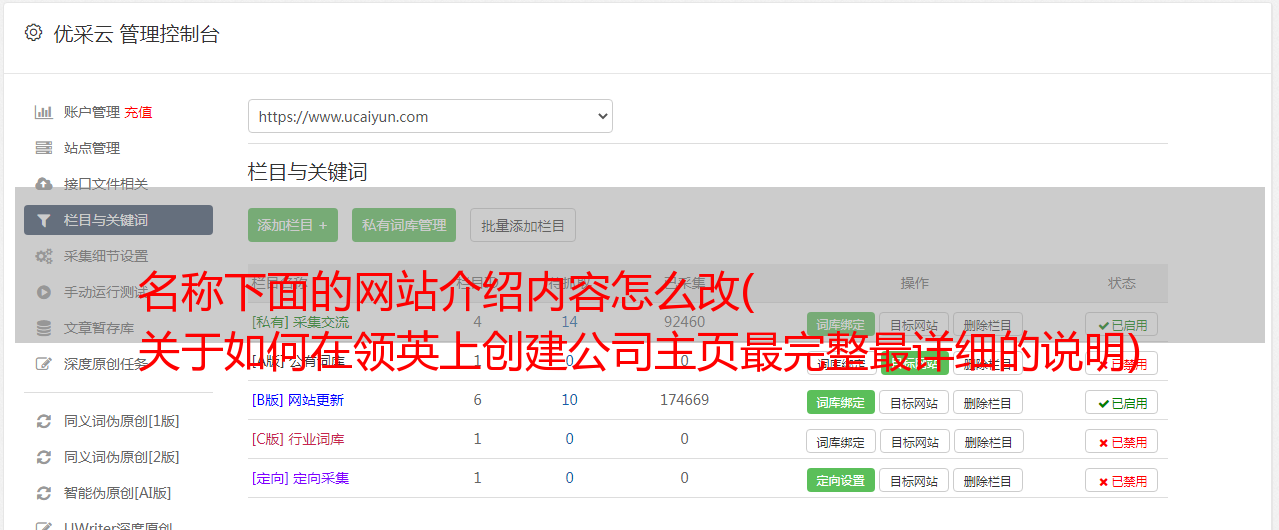Select value 10 in the 网站更新 row
Viewport: 1279px width, 530px height.
pyautogui.click(x=569, y=400)
